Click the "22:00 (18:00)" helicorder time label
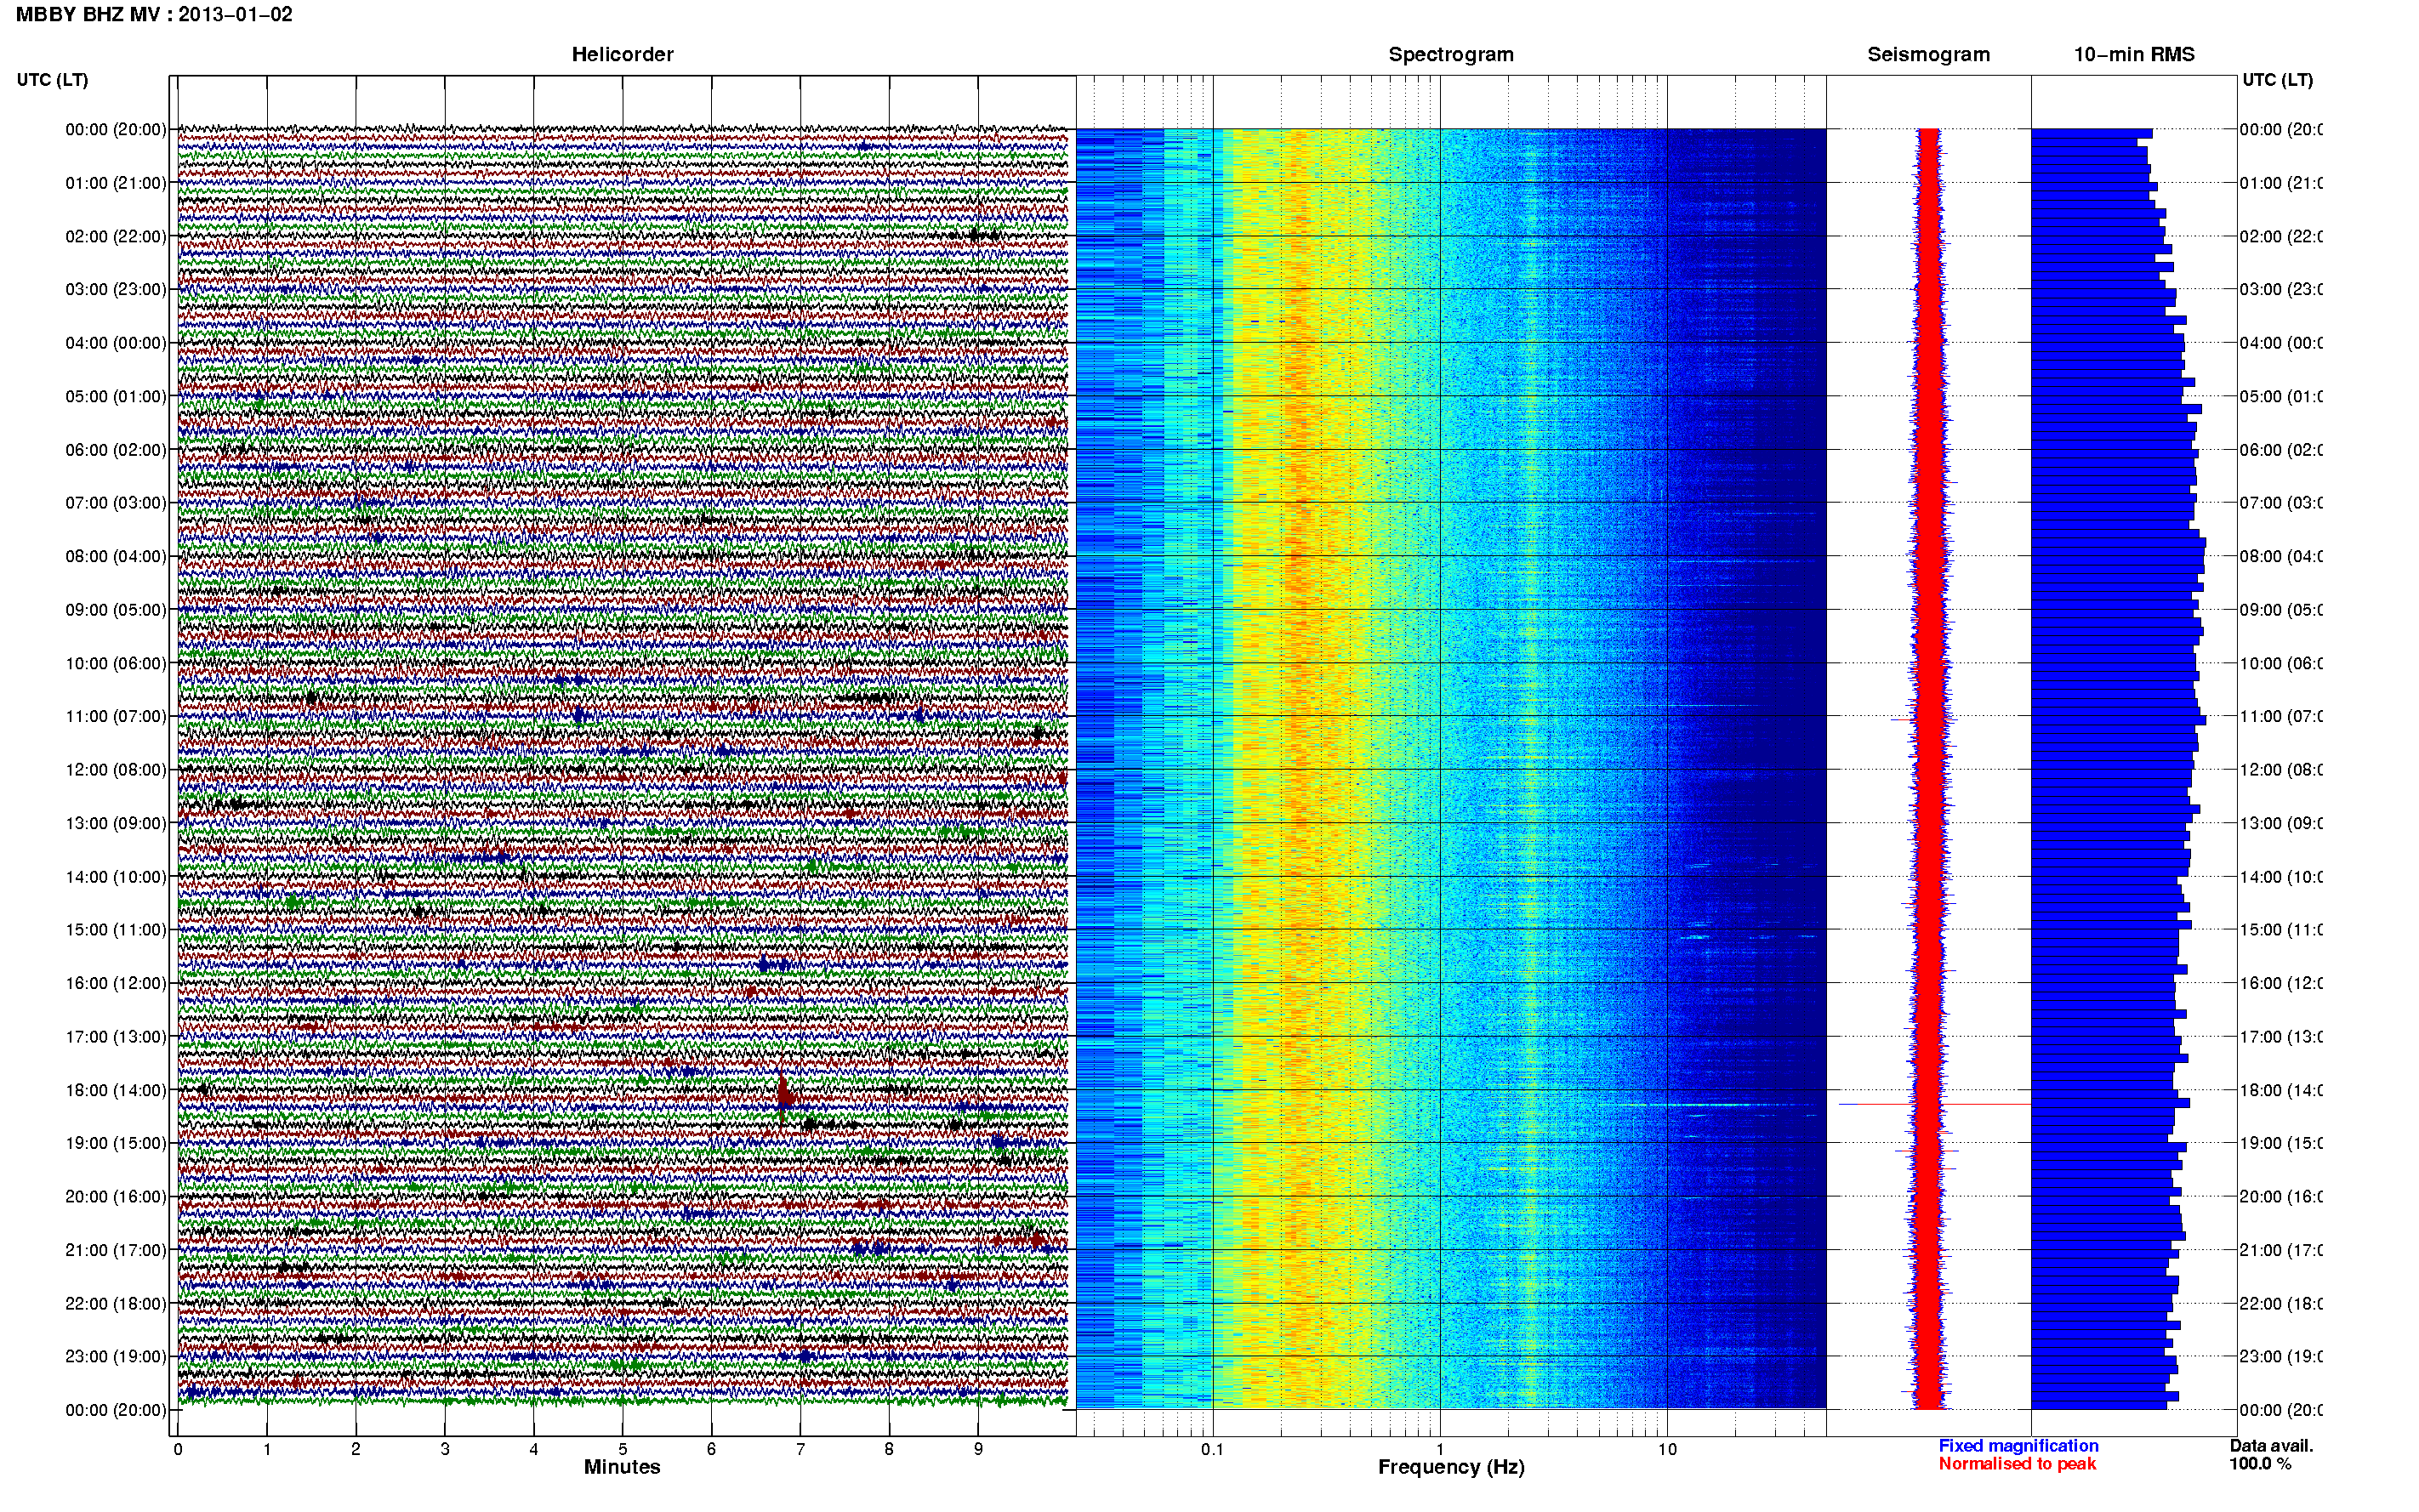This screenshot has height=1512, width=2419. pos(116,1304)
